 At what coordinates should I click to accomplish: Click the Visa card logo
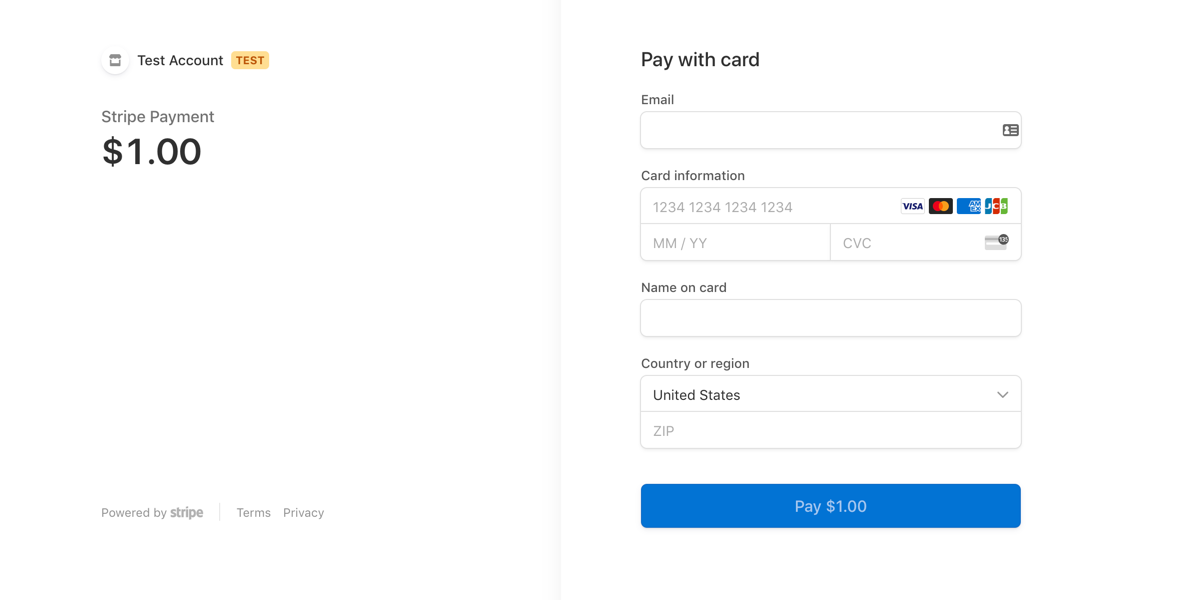912,206
